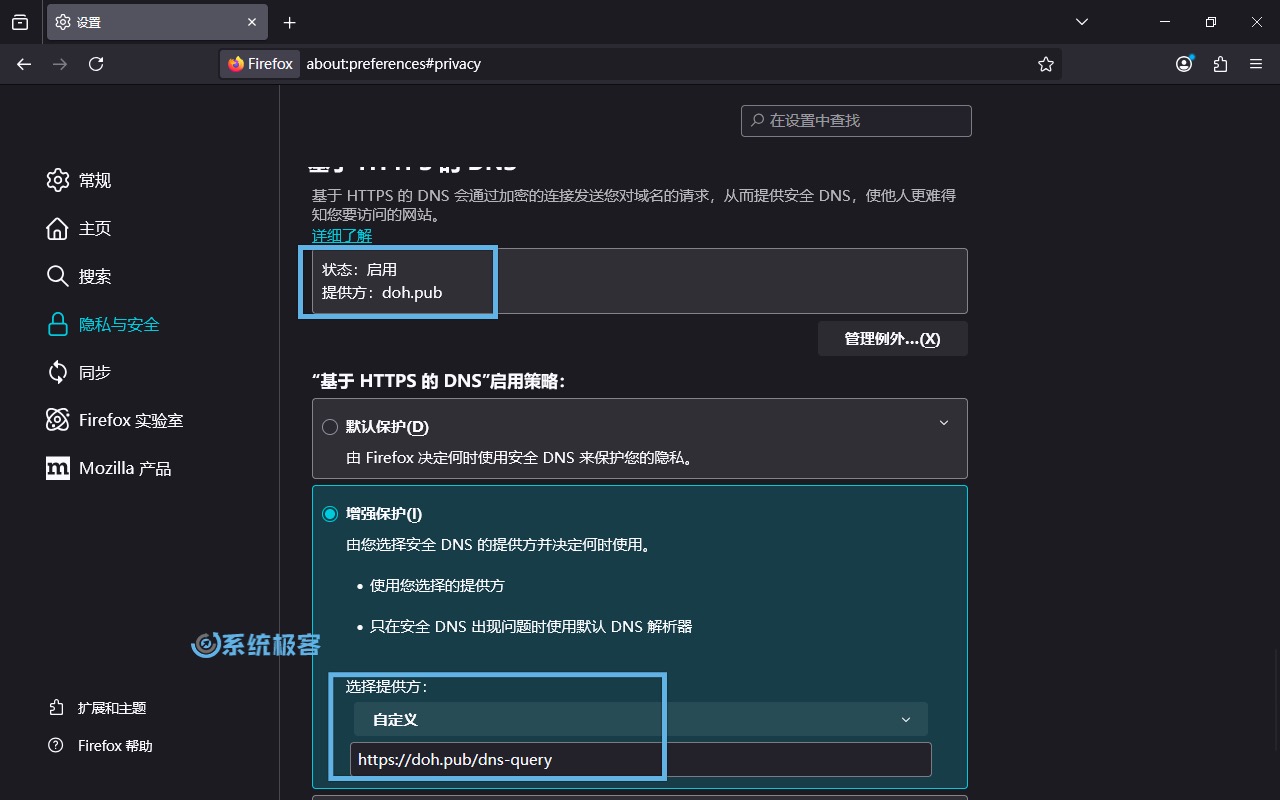Click the 常规 gear icon in the sidebar
This screenshot has width=1280, height=800.
click(x=57, y=180)
